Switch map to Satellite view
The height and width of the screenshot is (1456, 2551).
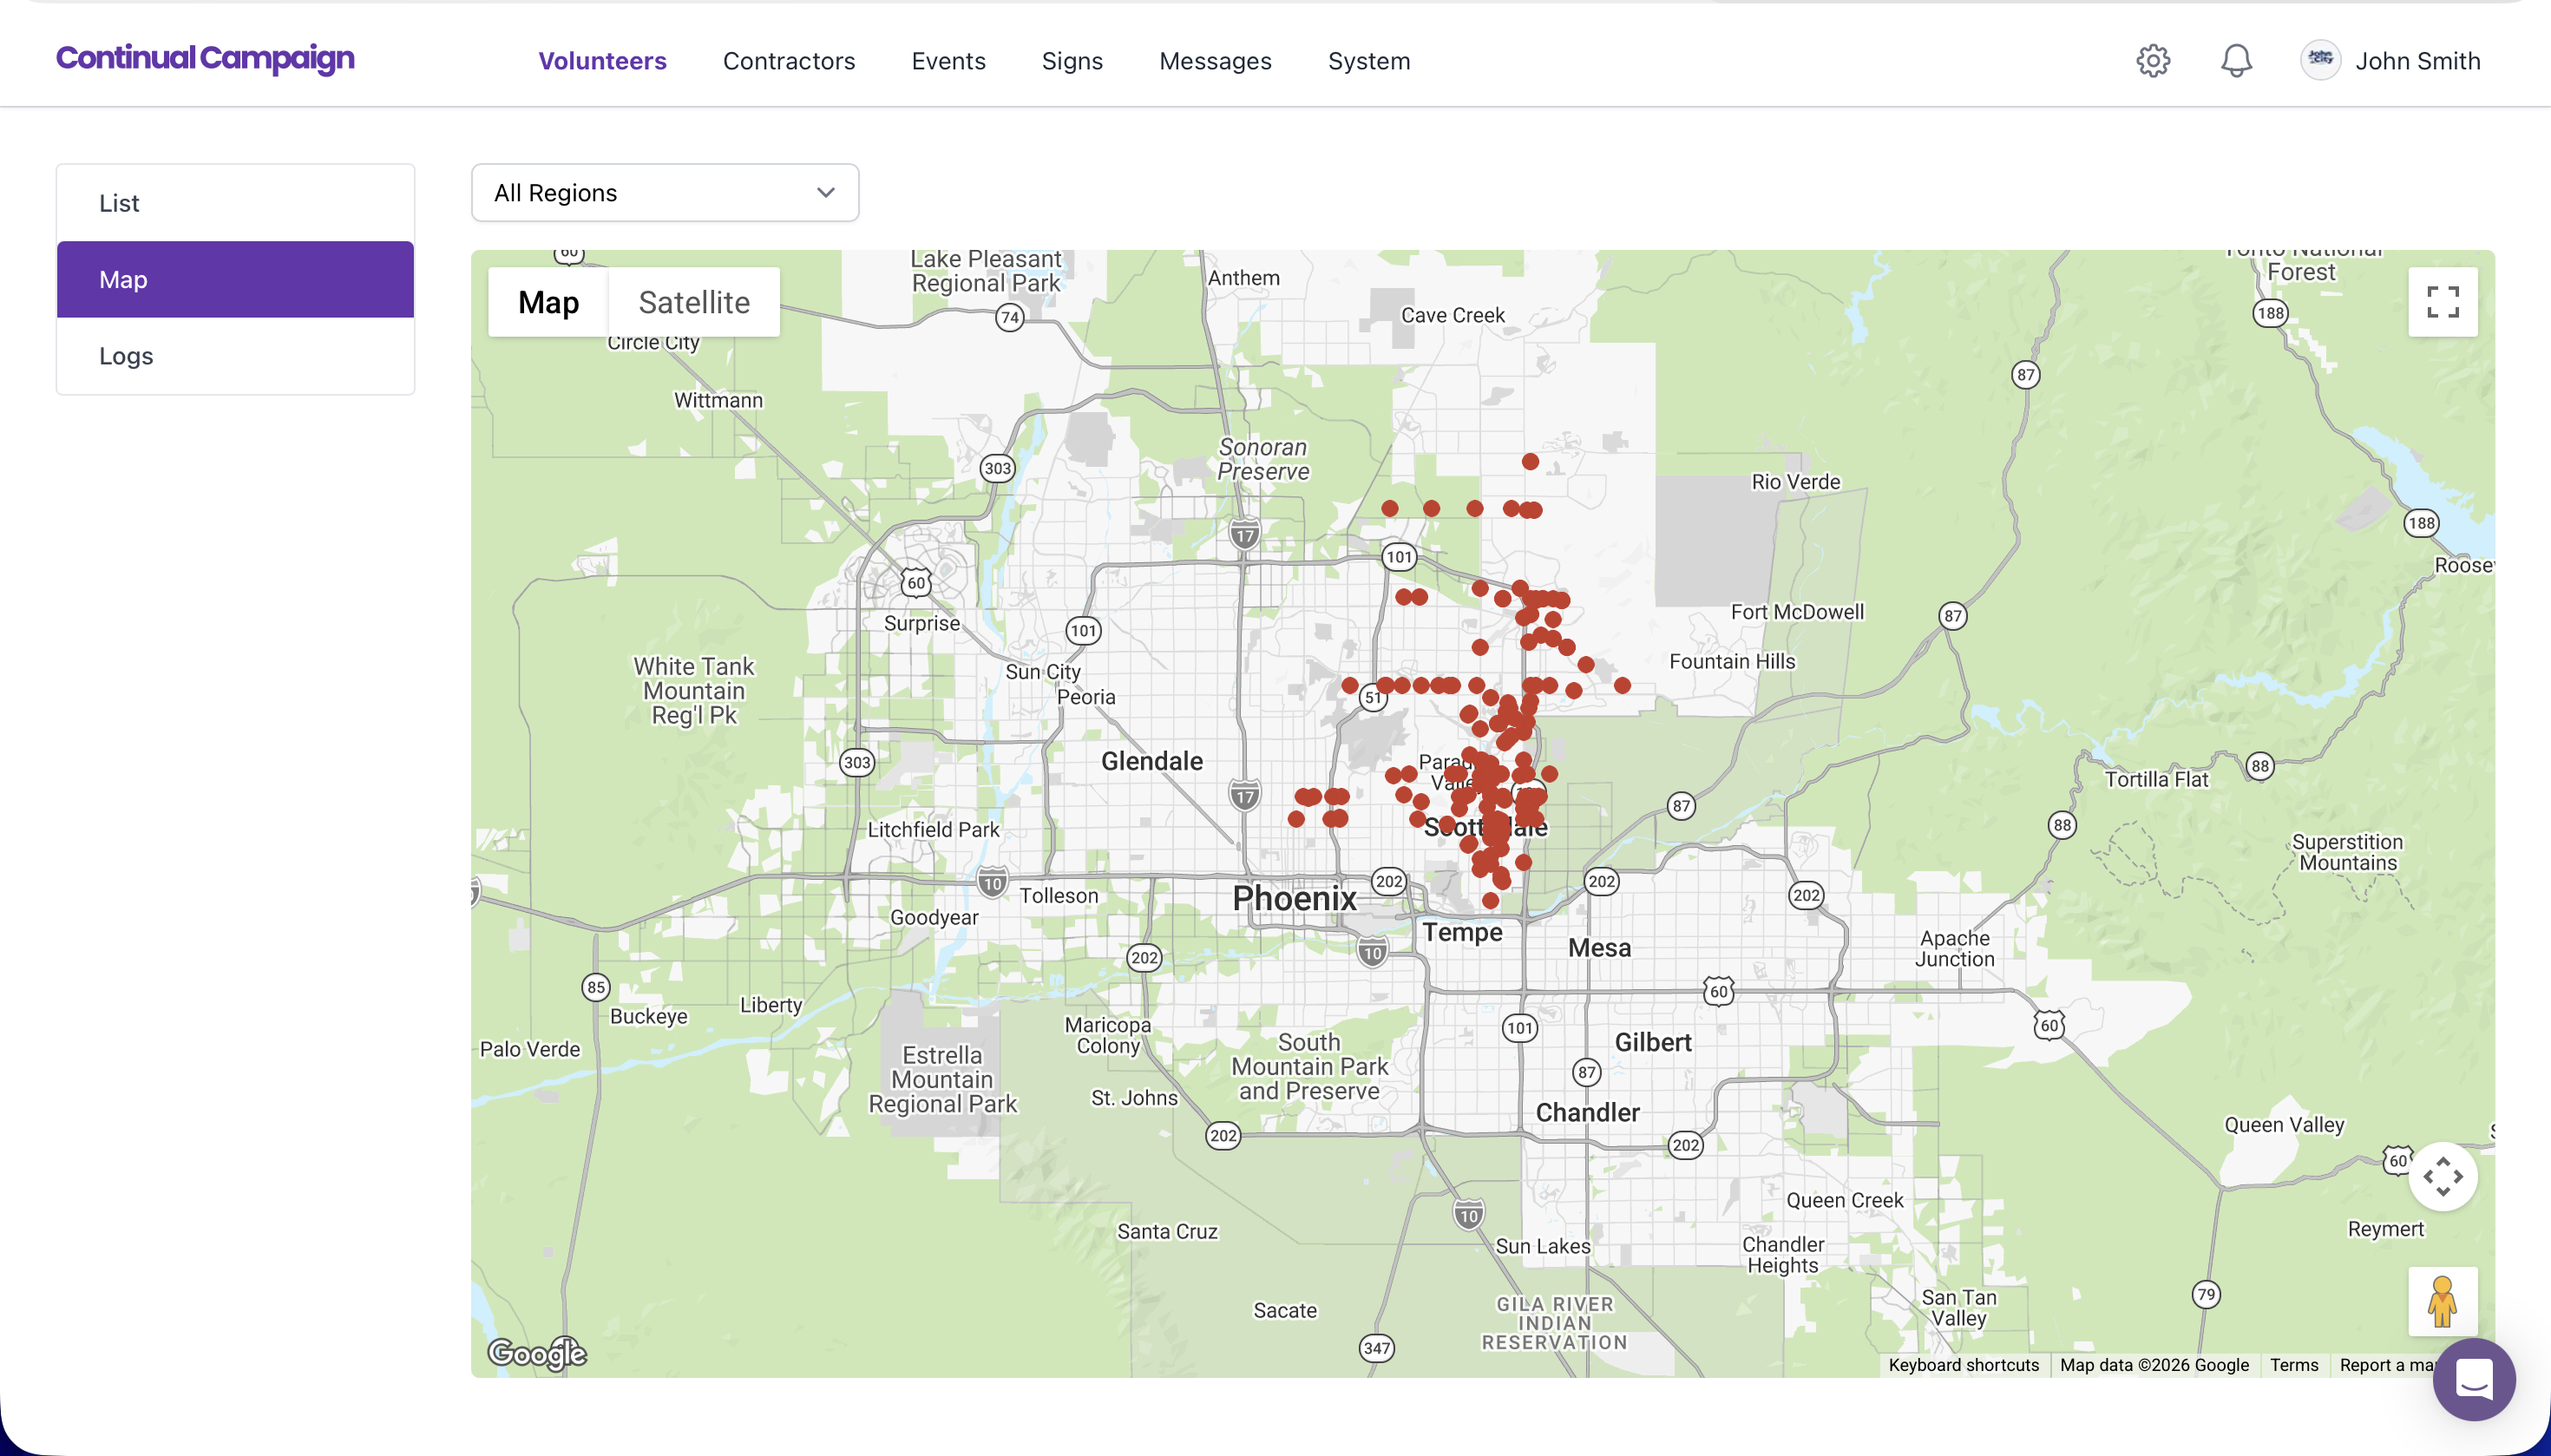[x=694, y=302]
